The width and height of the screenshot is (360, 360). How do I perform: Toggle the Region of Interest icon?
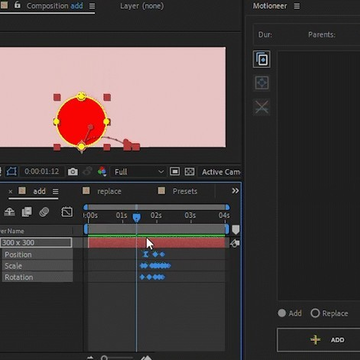coord(175,171)
